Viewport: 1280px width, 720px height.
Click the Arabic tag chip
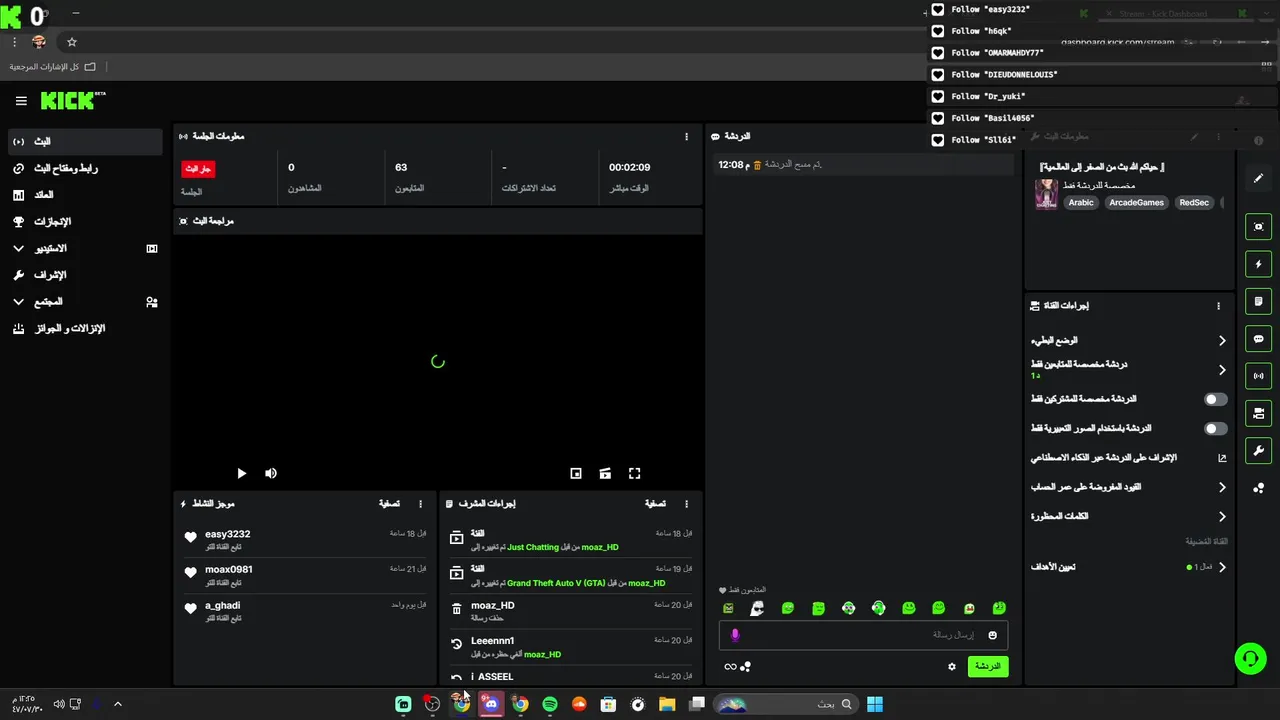pyautogui.click(x=1081, y=203)
